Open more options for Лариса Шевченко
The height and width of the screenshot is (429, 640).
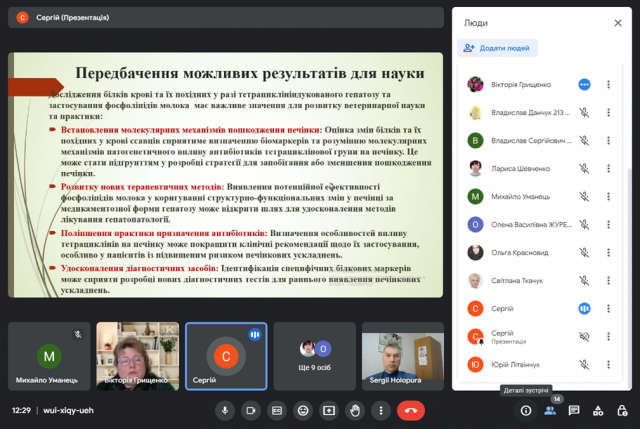608,169
